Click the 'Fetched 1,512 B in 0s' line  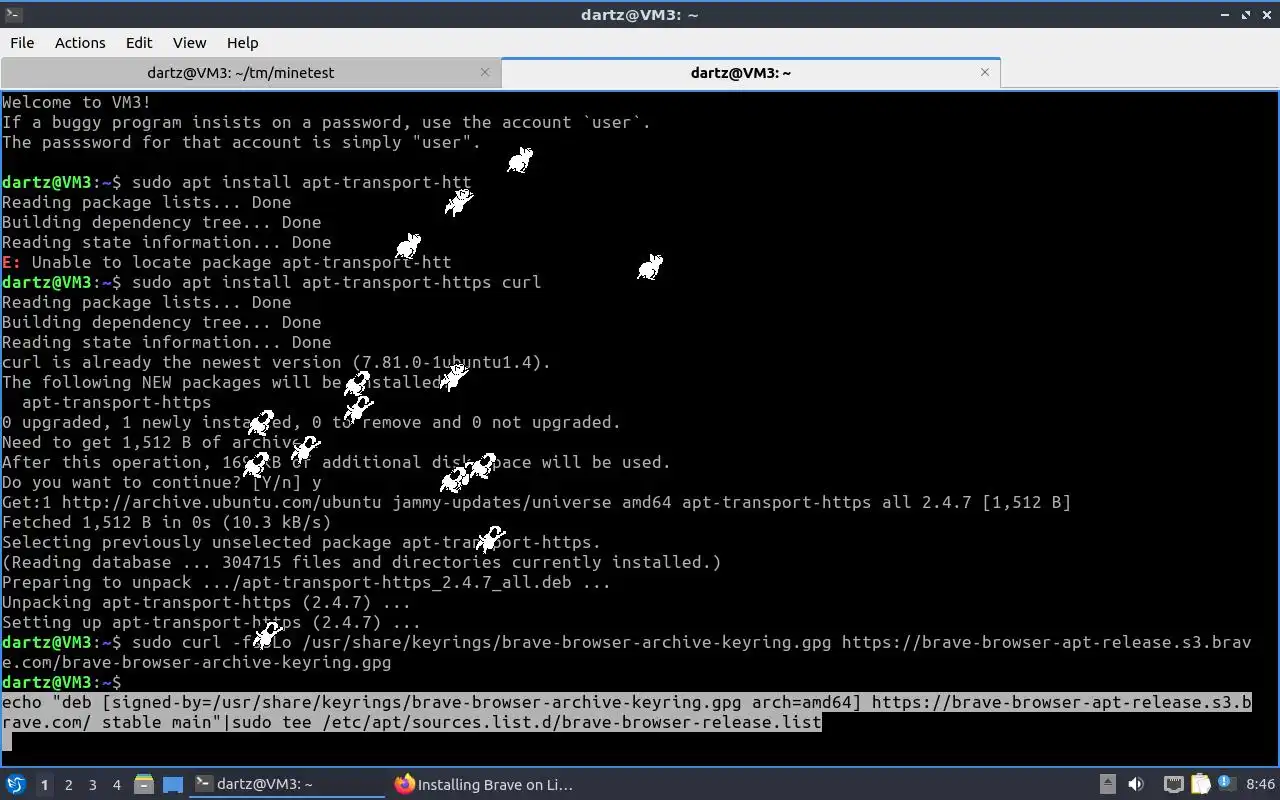[167, 522]
